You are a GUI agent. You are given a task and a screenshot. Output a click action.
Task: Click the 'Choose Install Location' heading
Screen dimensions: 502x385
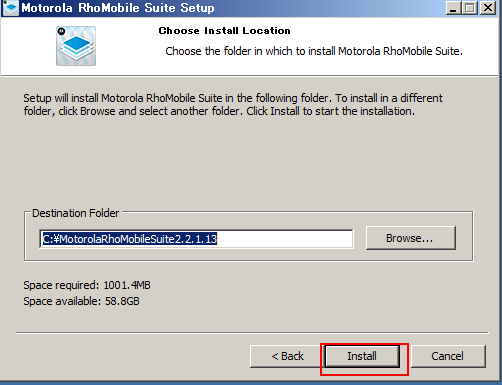pyautogui.click(x=224, y=31)
